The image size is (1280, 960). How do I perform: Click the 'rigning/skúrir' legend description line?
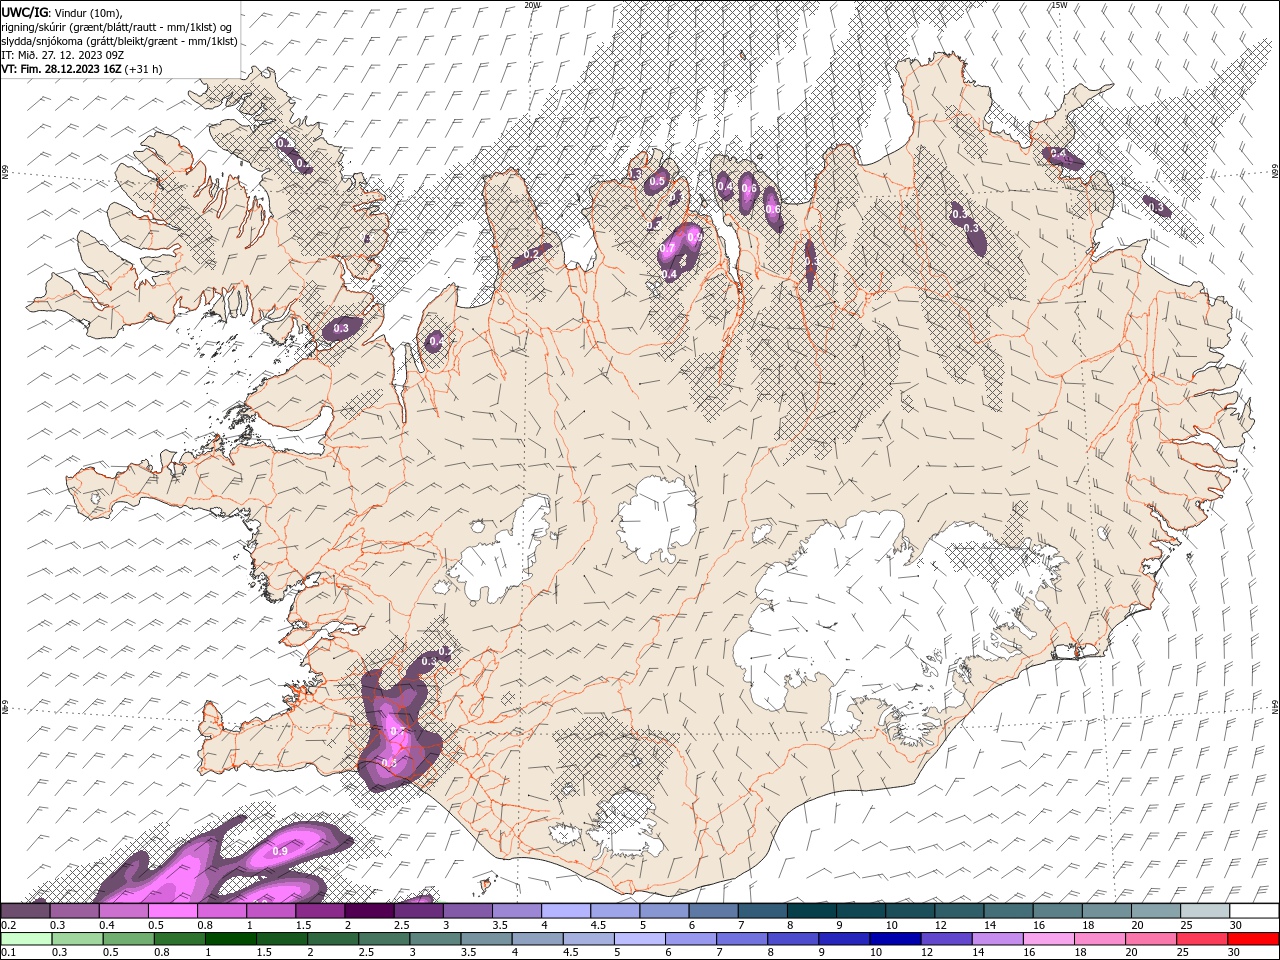click(x=118, y=26)
